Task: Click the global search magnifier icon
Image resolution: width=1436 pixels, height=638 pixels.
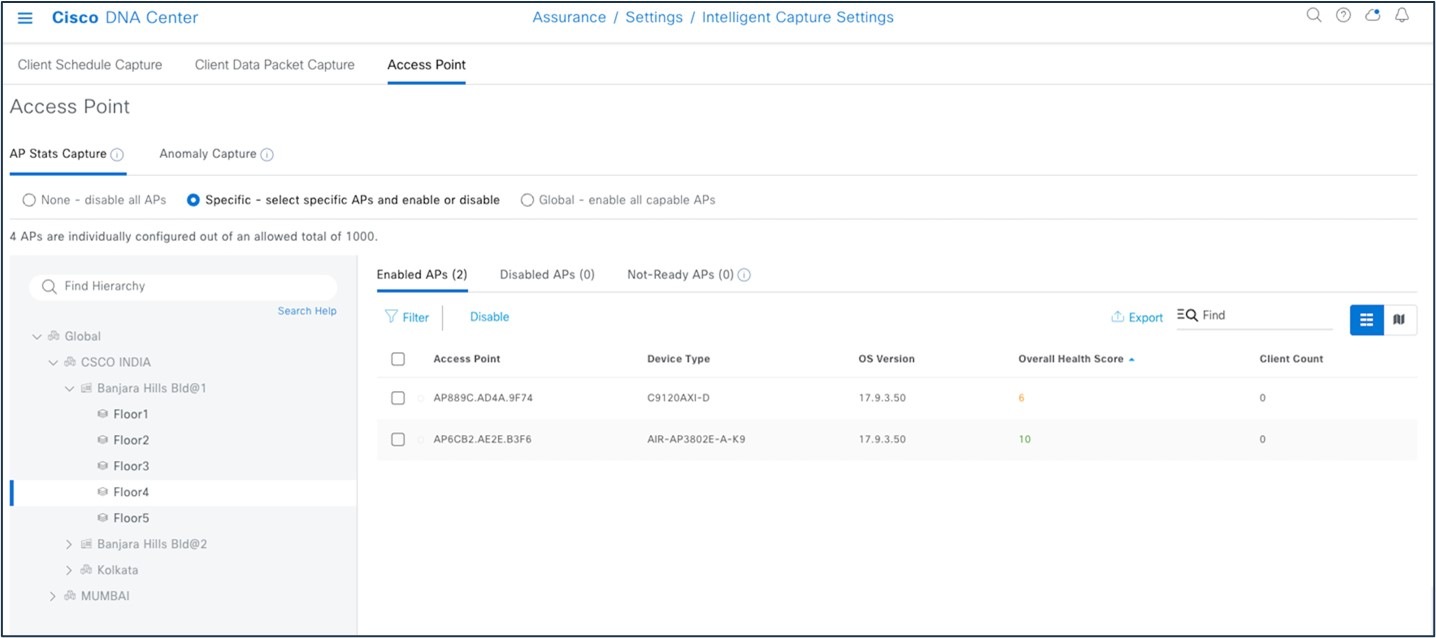Action: click(x=1313, y=16)
